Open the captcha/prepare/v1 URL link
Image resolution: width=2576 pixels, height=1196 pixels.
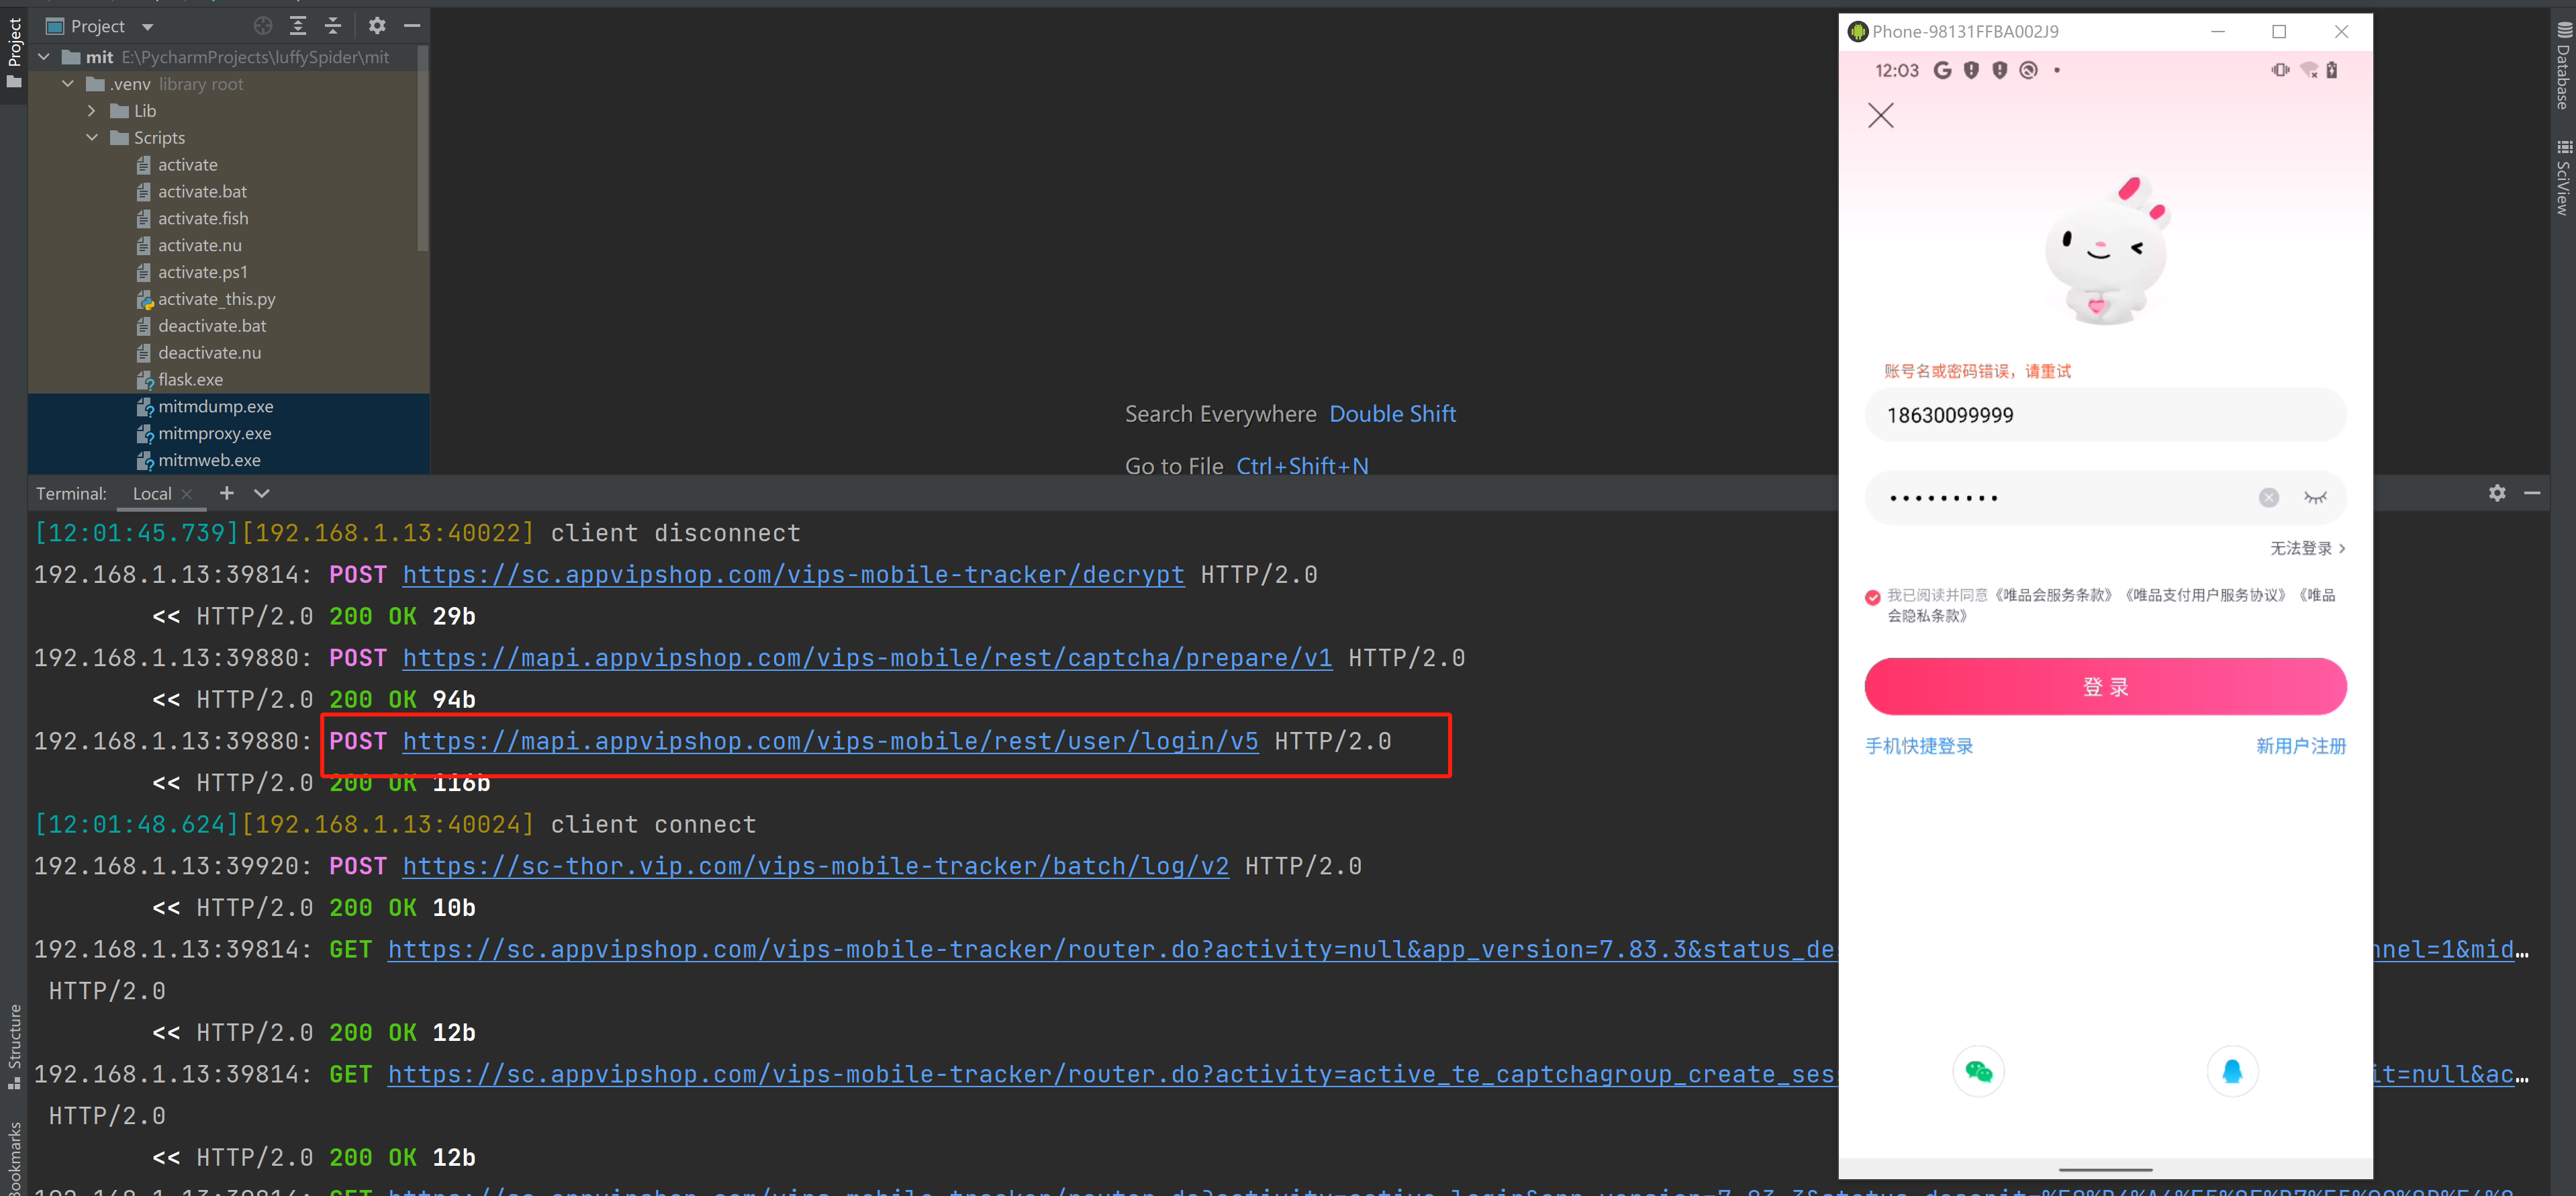[x=867, y=658]
